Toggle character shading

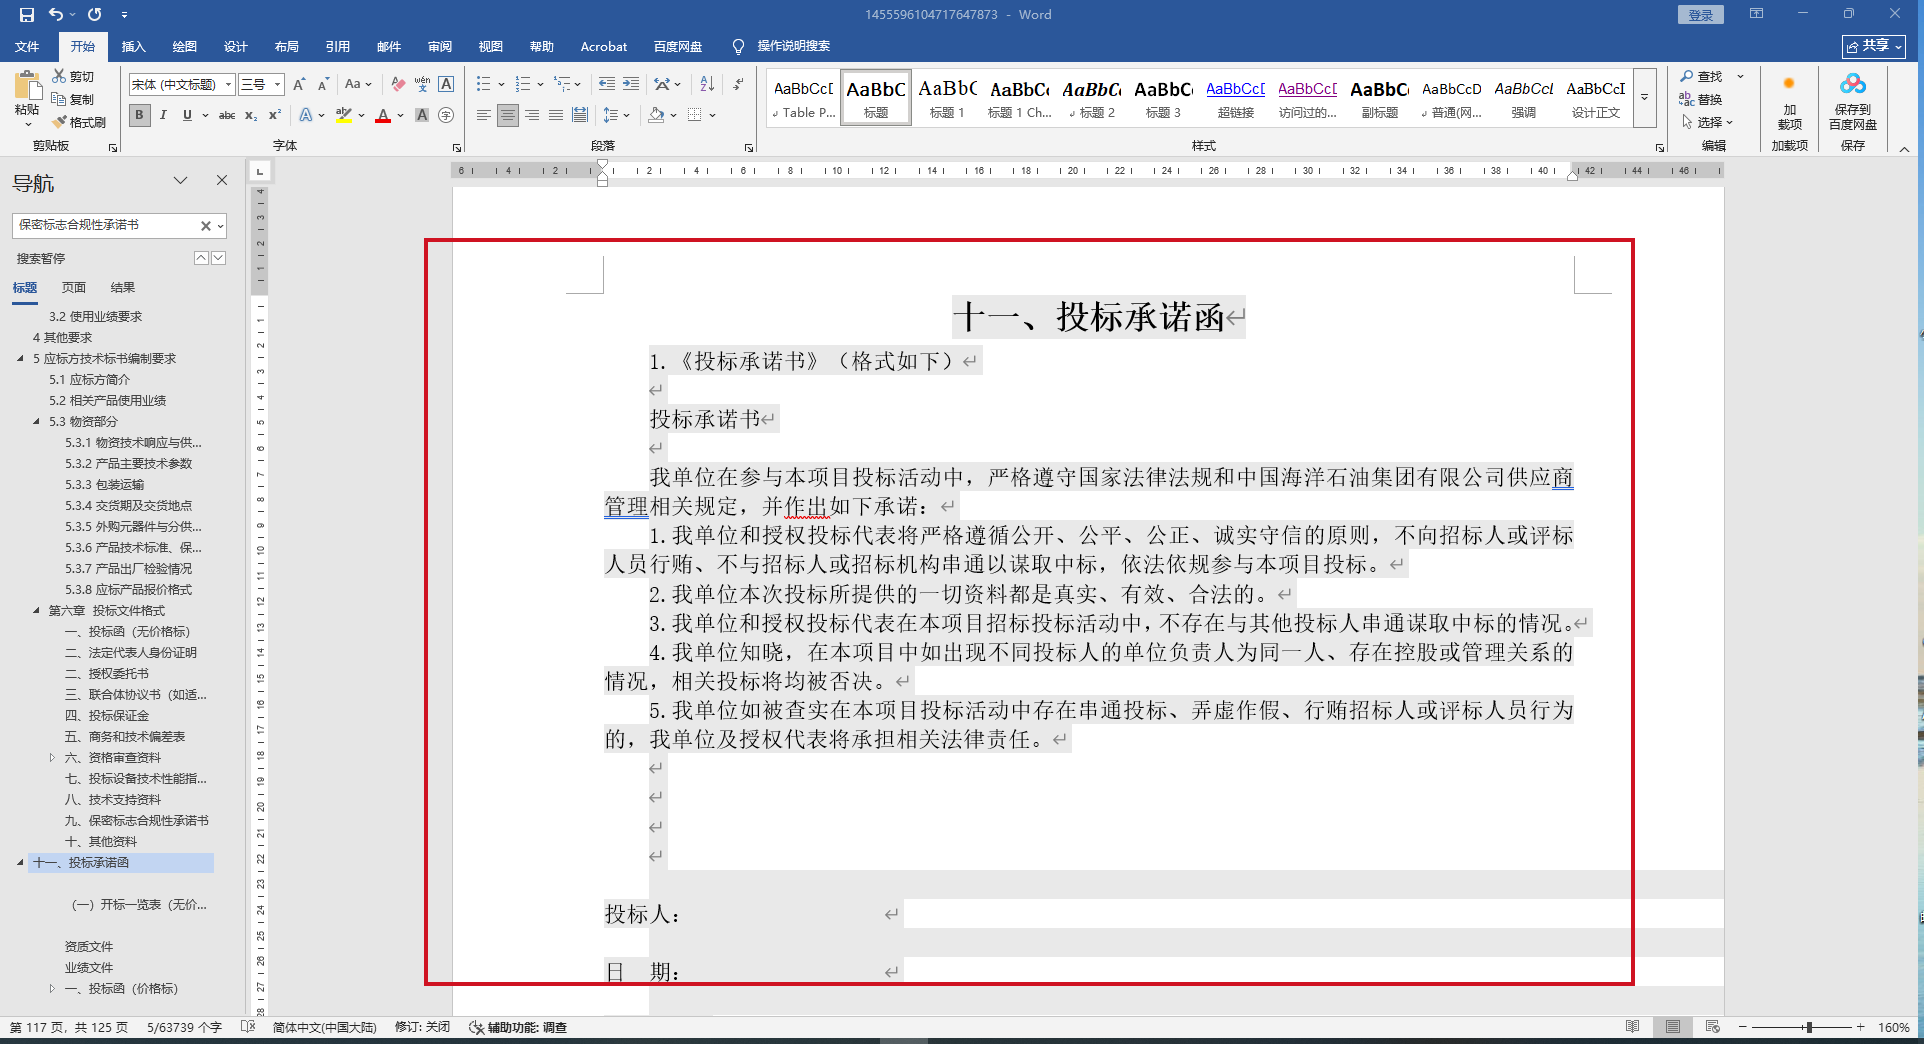[422, 115]
